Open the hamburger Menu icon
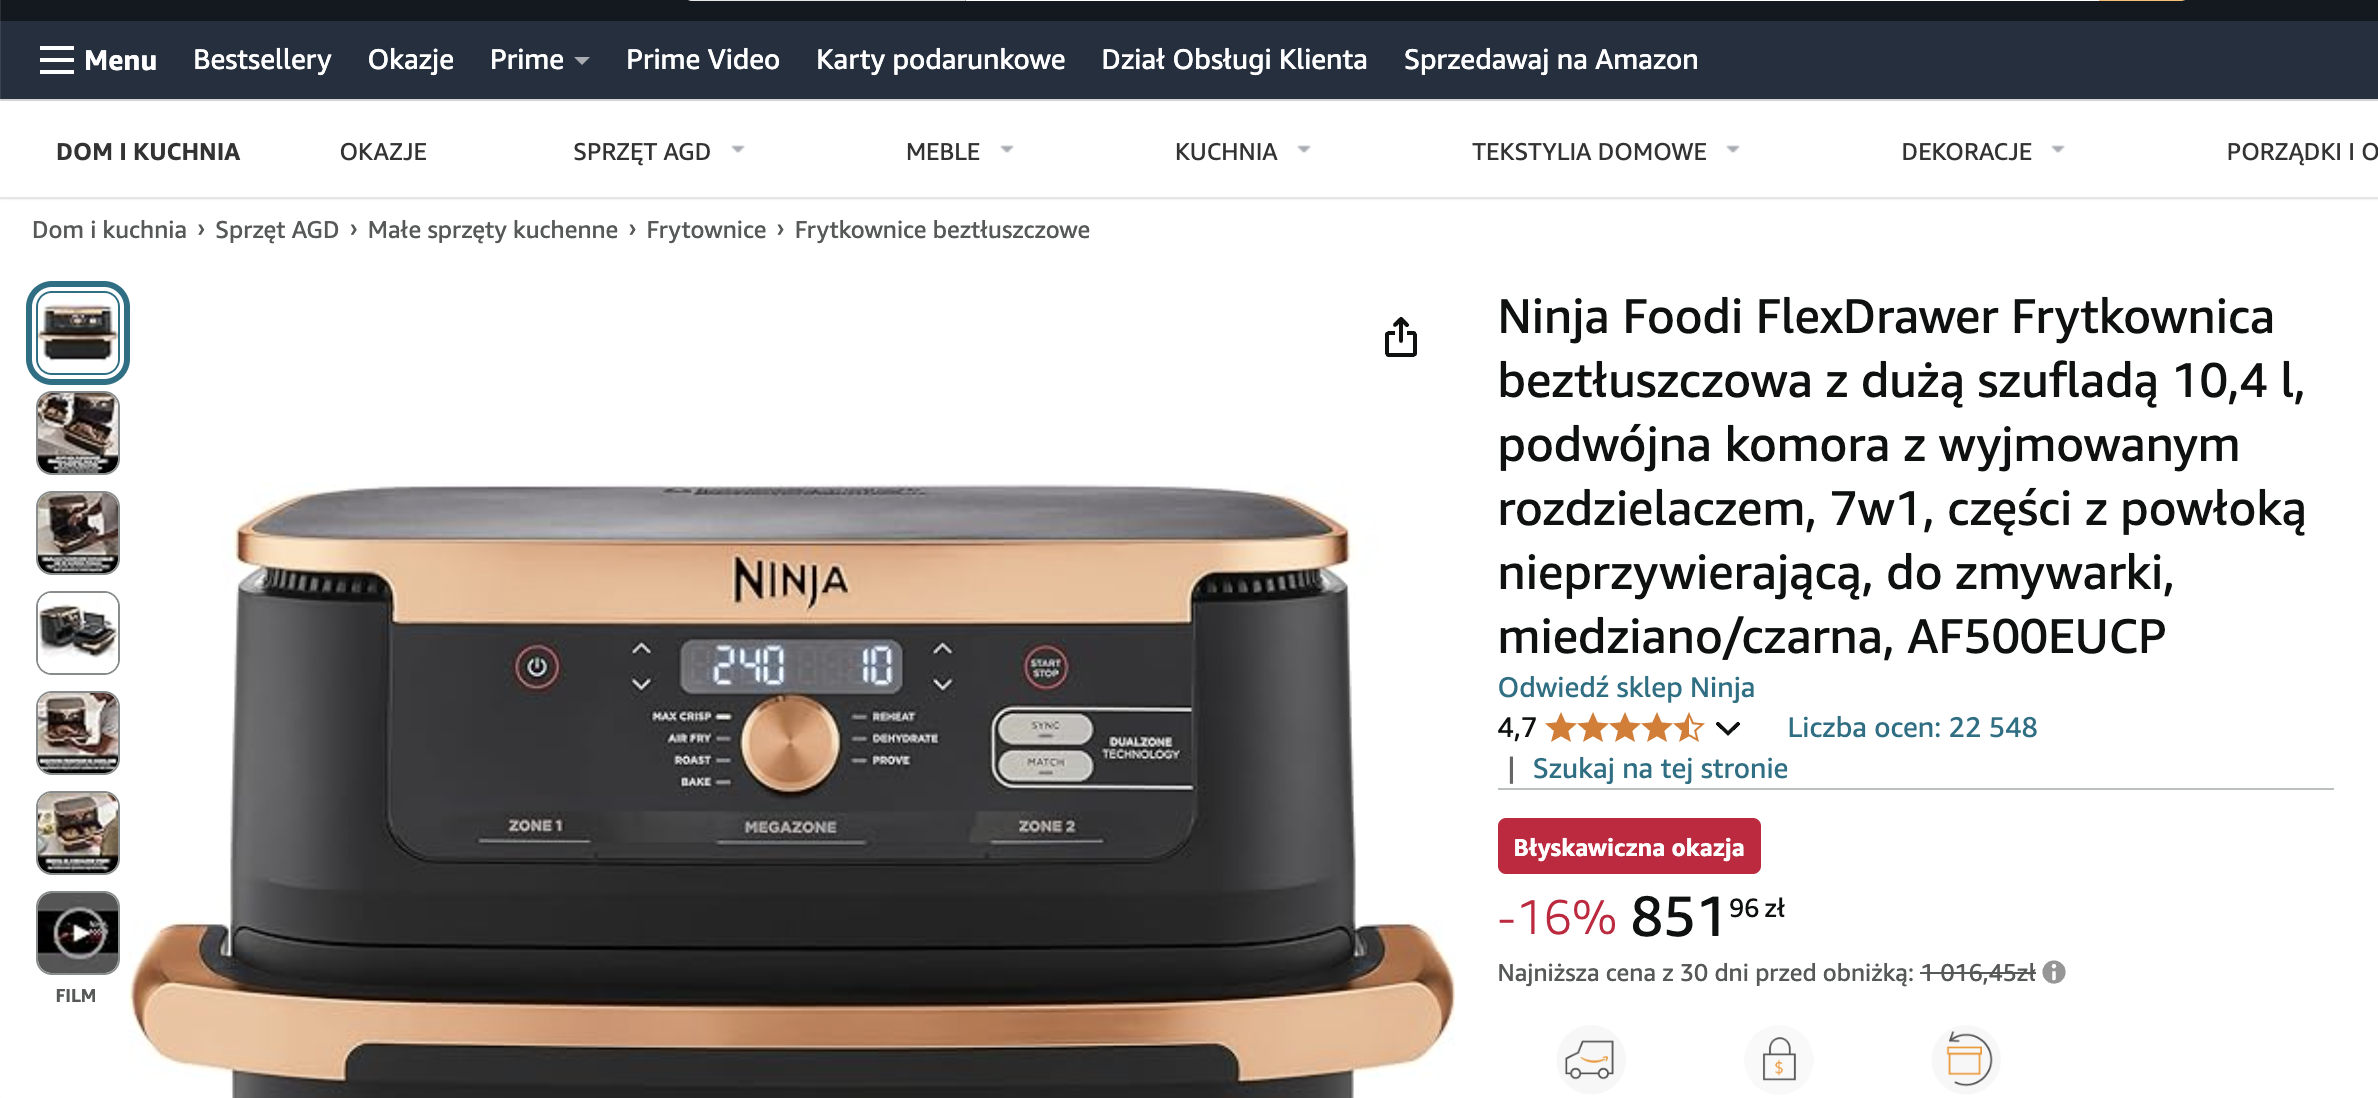The width and height of the screenshot is (2378, 1098). pyautogui.click(x=57, y=60)
